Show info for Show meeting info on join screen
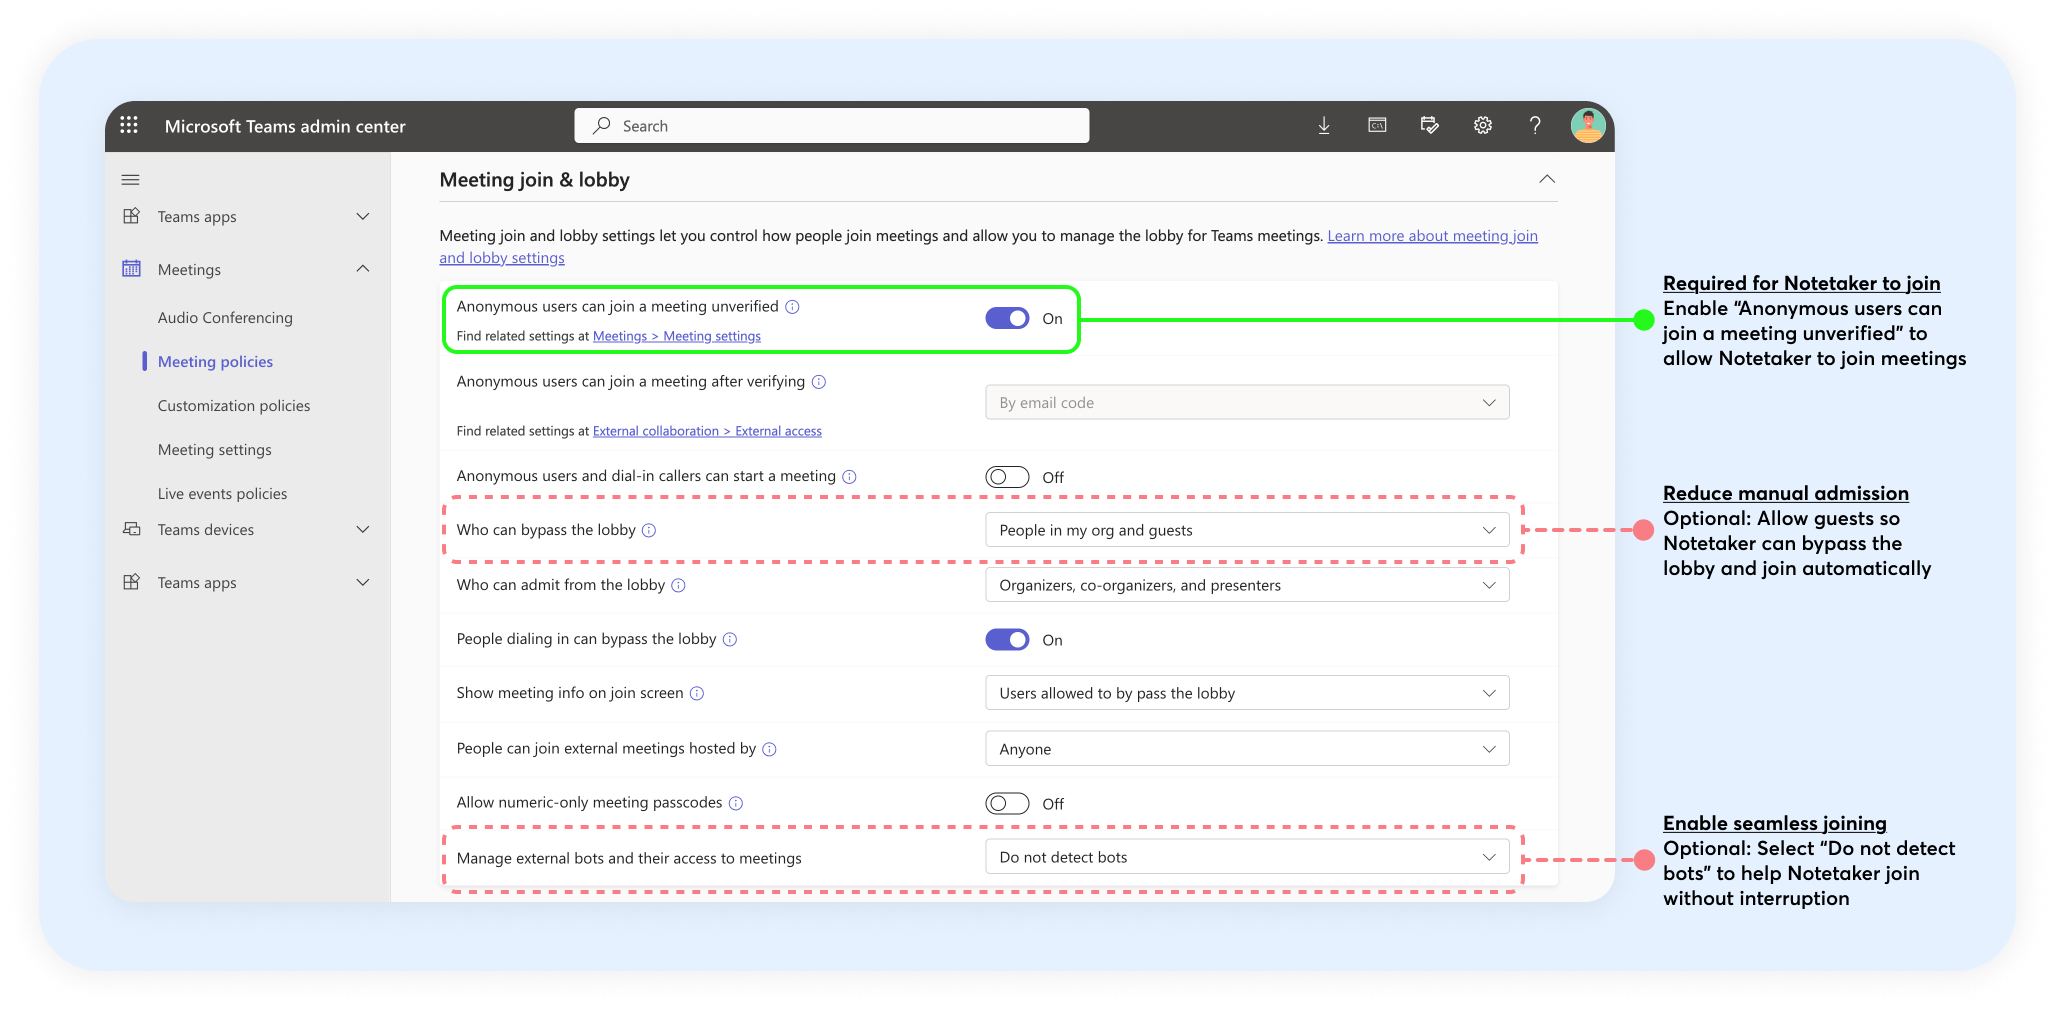Screen dimensions: 2055x1010 [x=697, y=693]
